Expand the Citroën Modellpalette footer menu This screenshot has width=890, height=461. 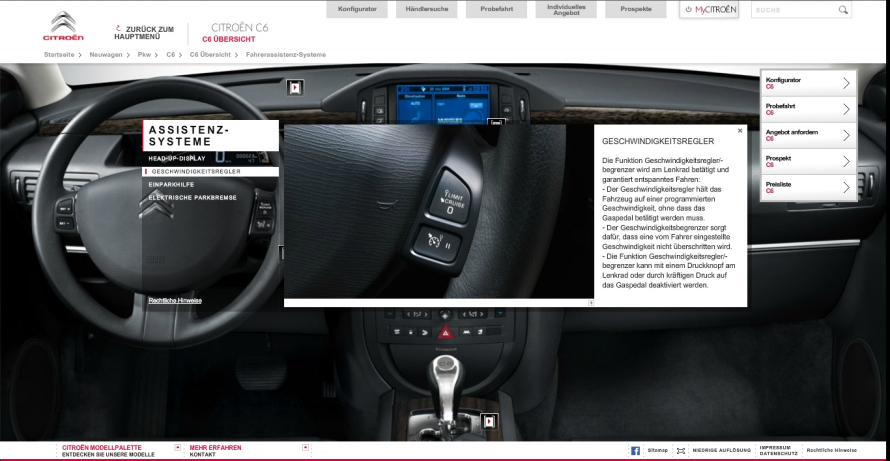(178, 447)
